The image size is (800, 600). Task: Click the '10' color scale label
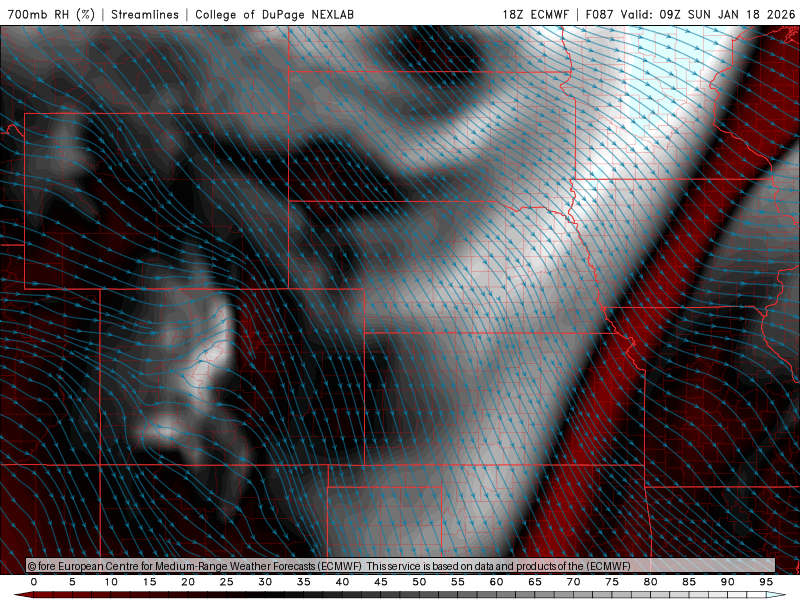(x=111, y=582)
